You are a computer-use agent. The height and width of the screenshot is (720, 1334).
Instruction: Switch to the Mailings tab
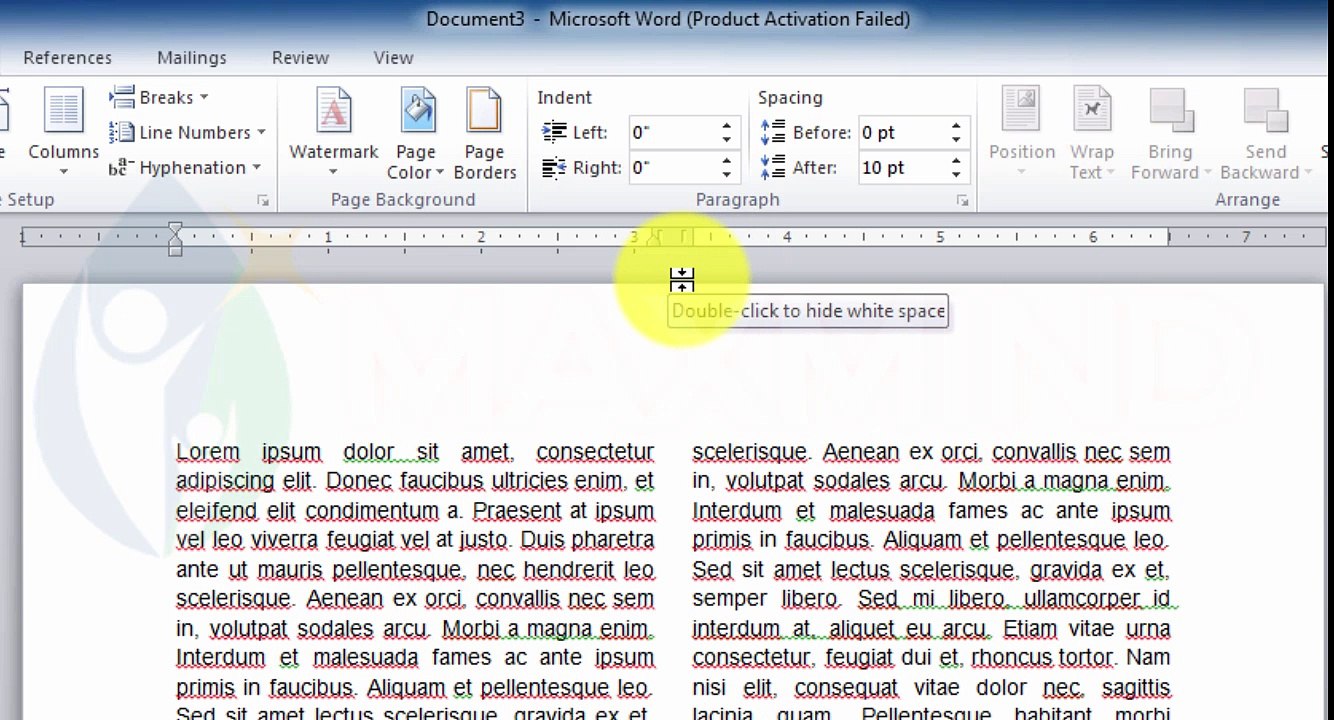[x=192, y=58]
